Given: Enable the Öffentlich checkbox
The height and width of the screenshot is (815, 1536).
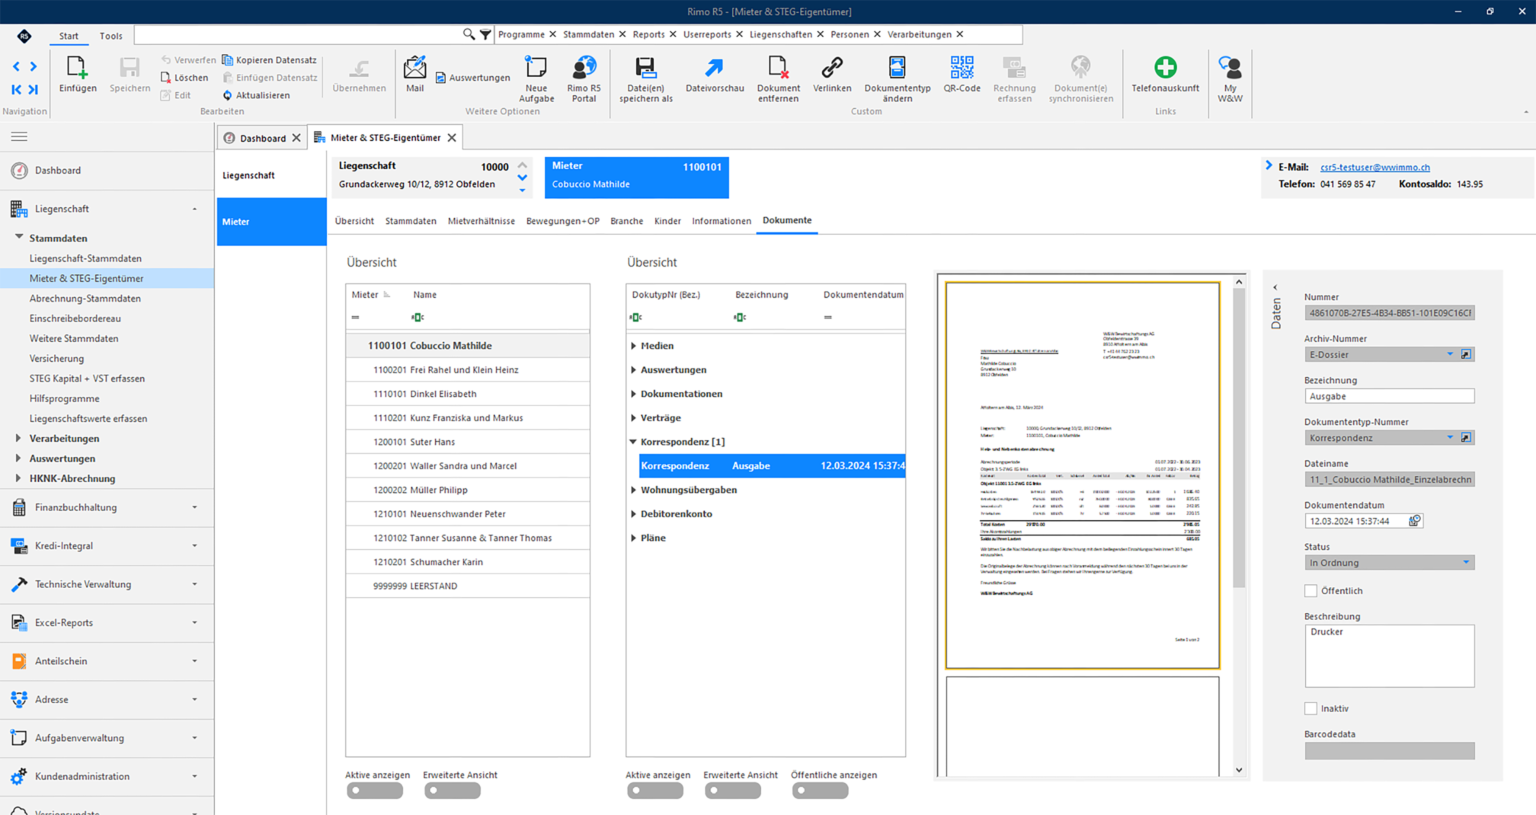Looking at the screenshot, I should tap(1310, 591).
